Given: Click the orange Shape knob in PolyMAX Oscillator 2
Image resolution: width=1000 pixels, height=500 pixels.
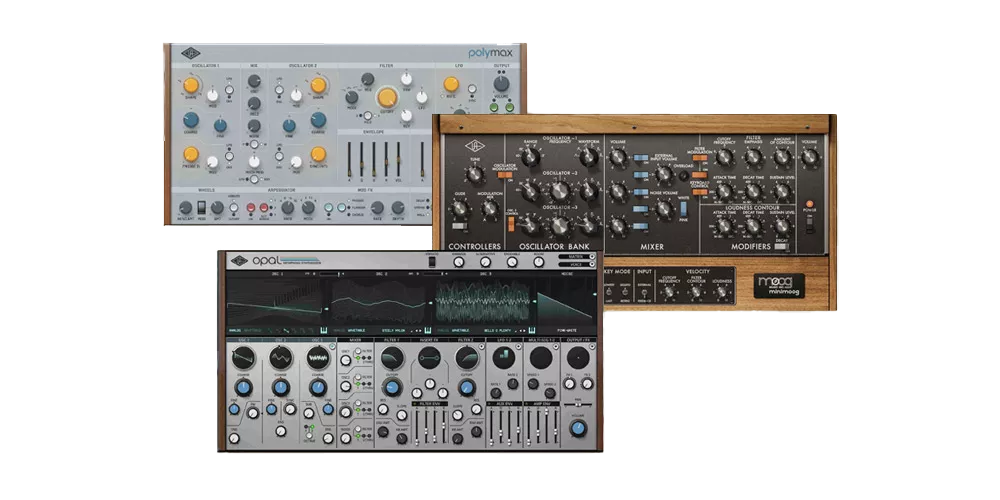Looking at the screenshot, I should click(318, 85).
